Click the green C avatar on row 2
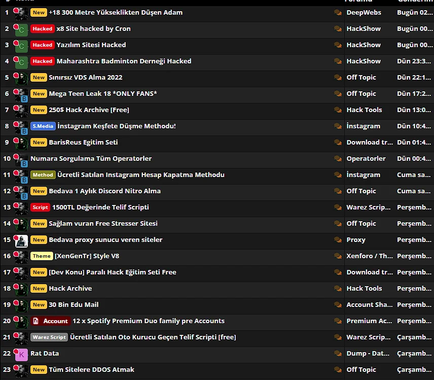Screen dimensions: 434x380 21,29
